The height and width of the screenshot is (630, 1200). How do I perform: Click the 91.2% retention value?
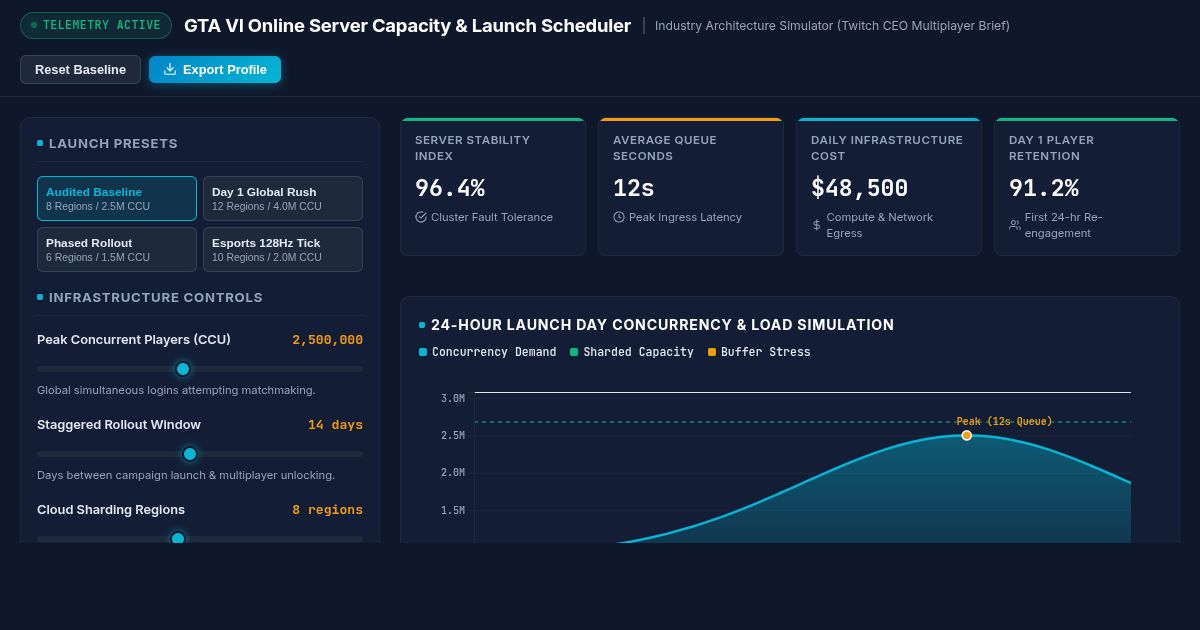tap(1044, 188)
